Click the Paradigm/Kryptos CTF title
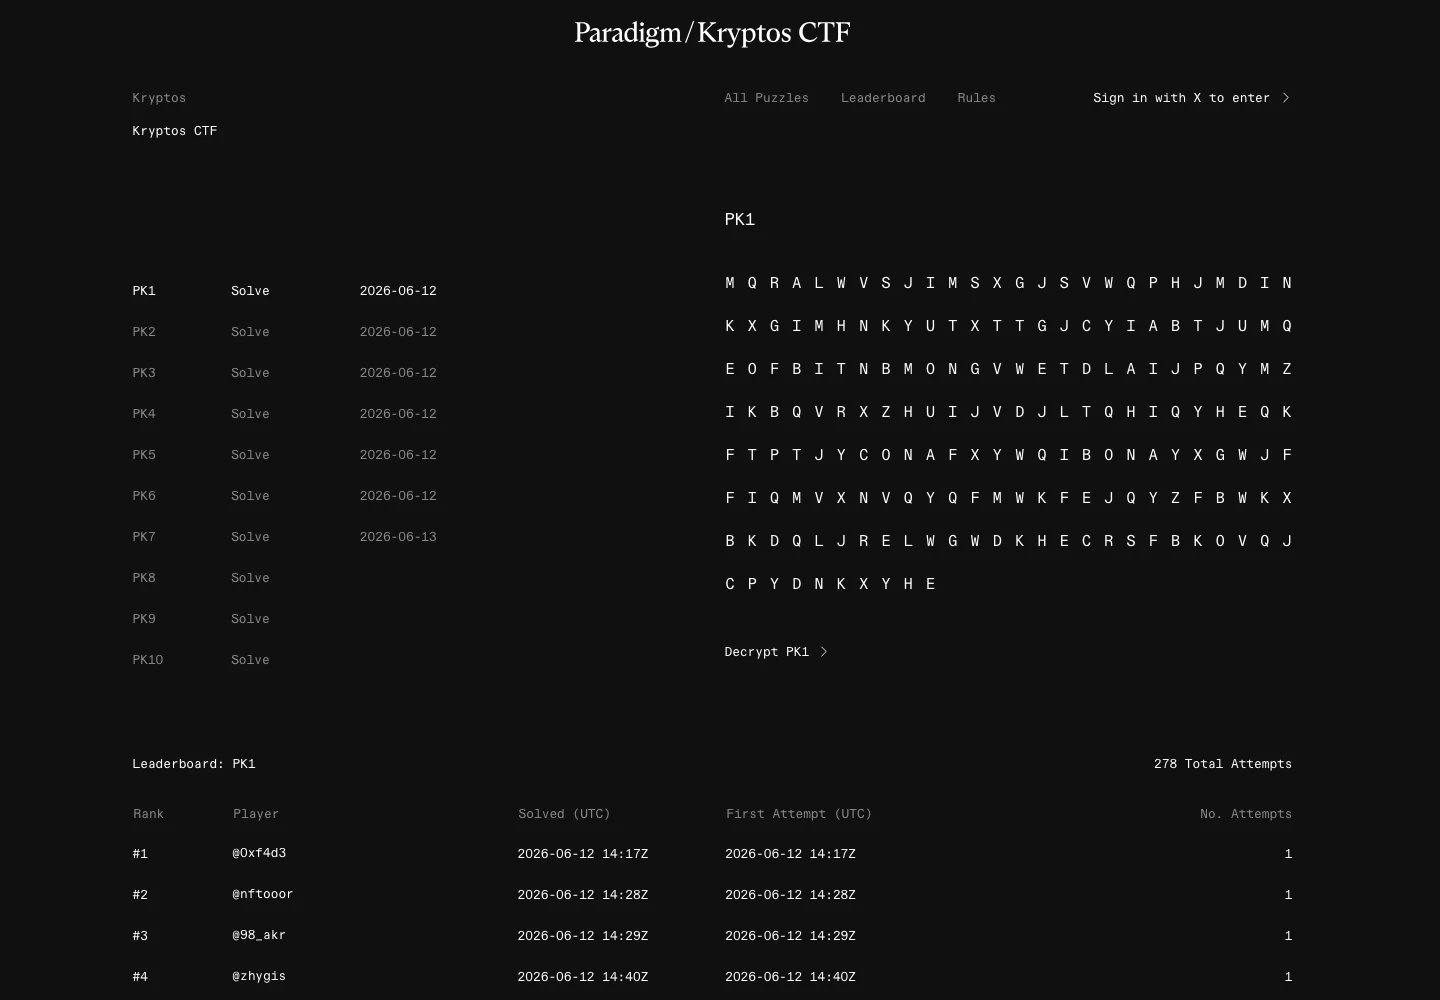The image size is (1440, 1000). pyautogui.click(x=712, y=33)
